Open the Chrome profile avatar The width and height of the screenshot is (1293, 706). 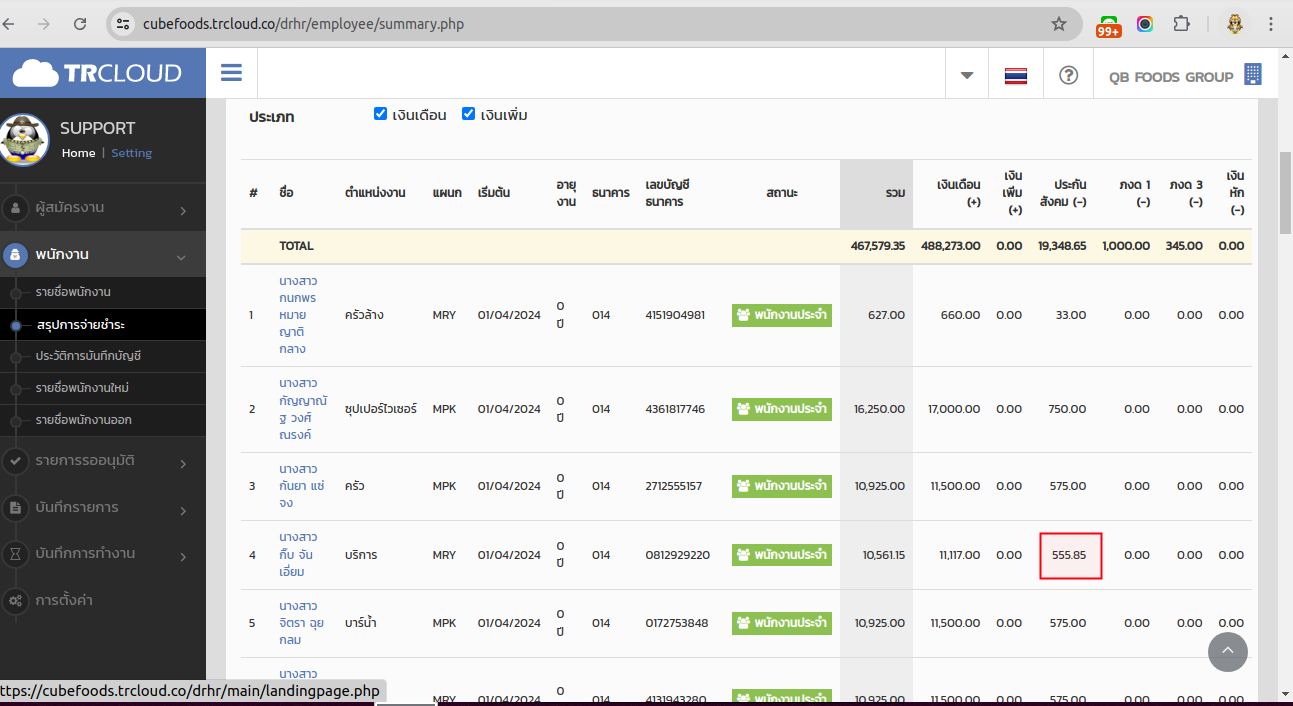pyautogui.click(x=1235, y=24)
